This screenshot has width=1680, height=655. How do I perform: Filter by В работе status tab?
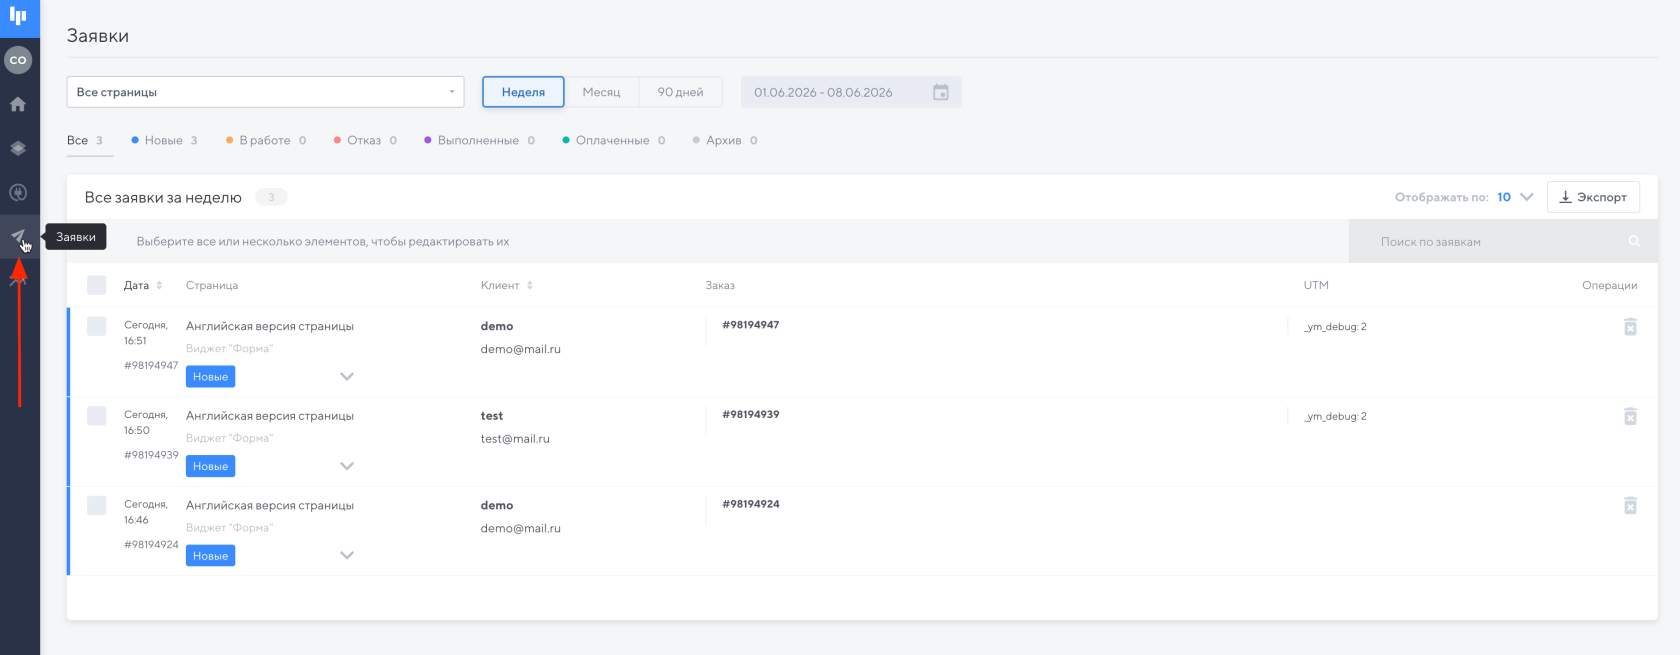tap(266, 140)
